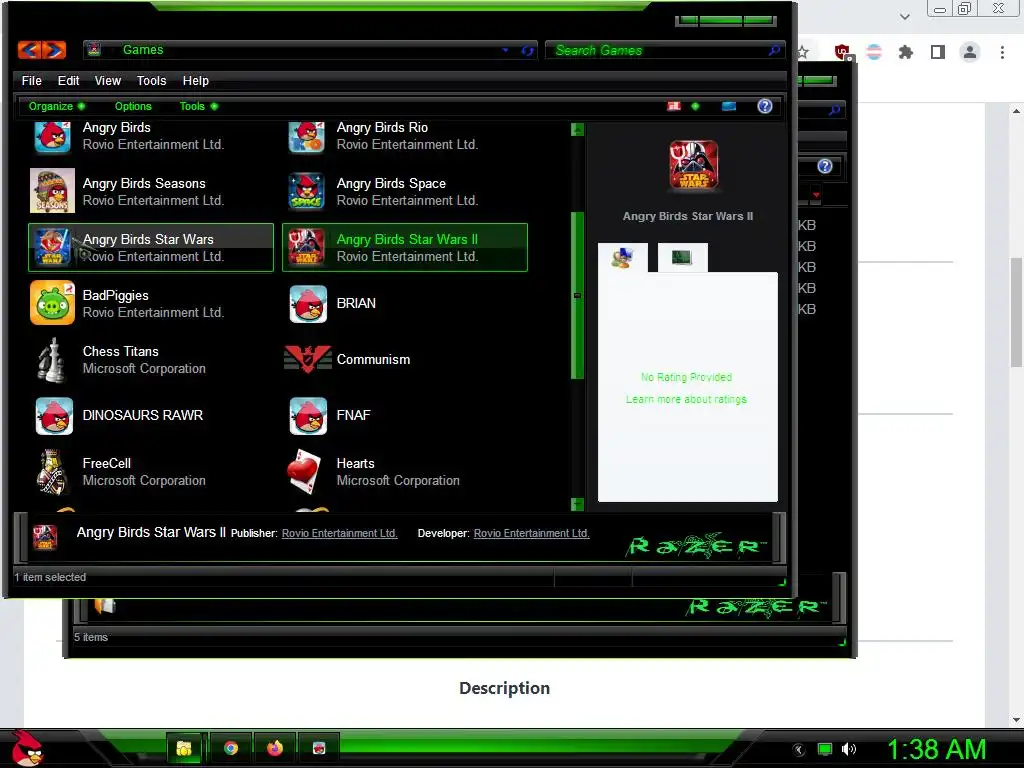1024x768 pixels.
Task: Click the Angry Birds Star Wars II preview thumbnail
Action: point(694,165)
